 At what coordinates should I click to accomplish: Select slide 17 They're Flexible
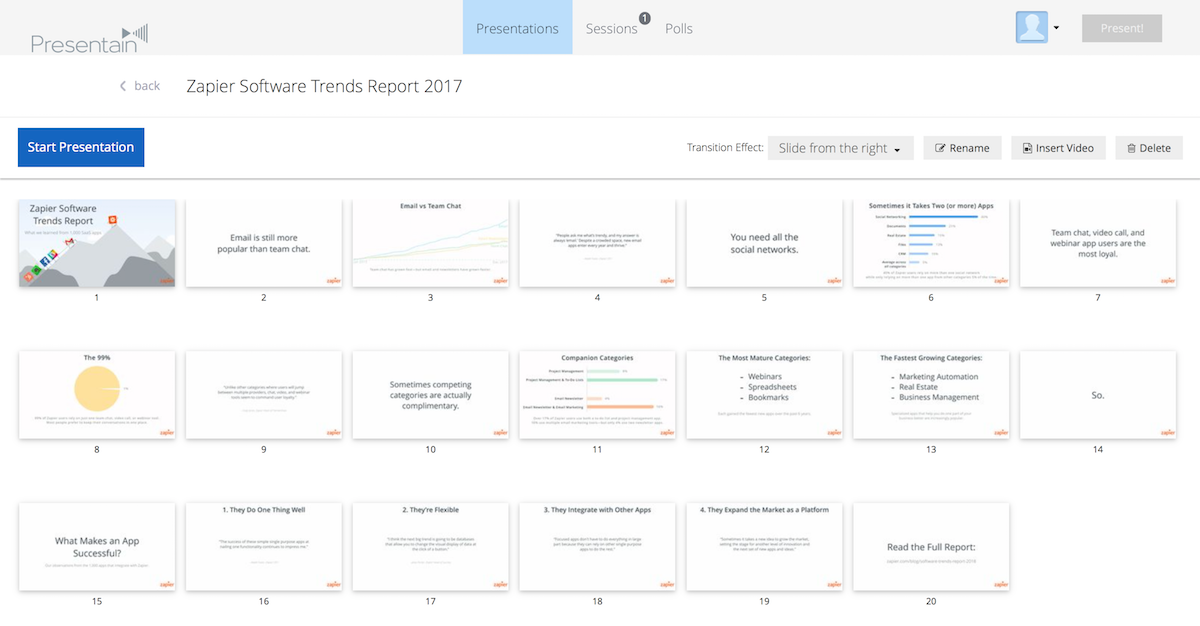coord(431,547)
